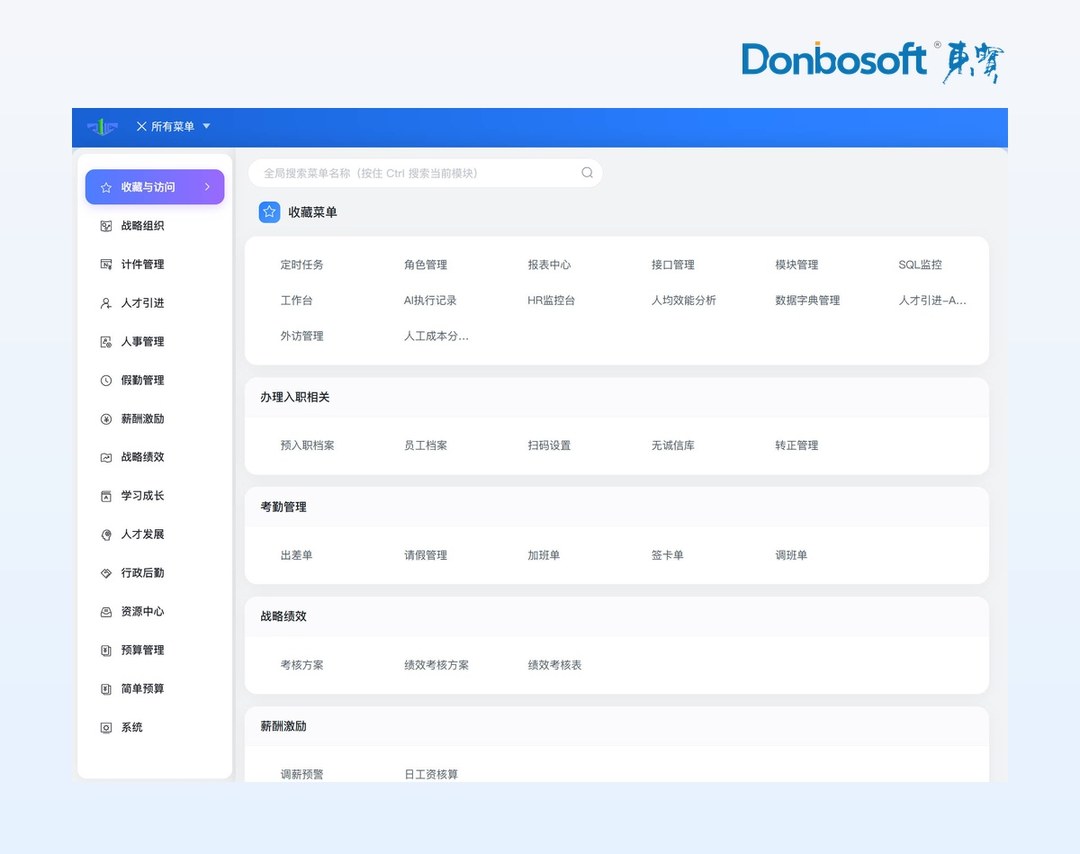
Task: Open 数据字典管理 from favorites
Action: pos(807,300)
